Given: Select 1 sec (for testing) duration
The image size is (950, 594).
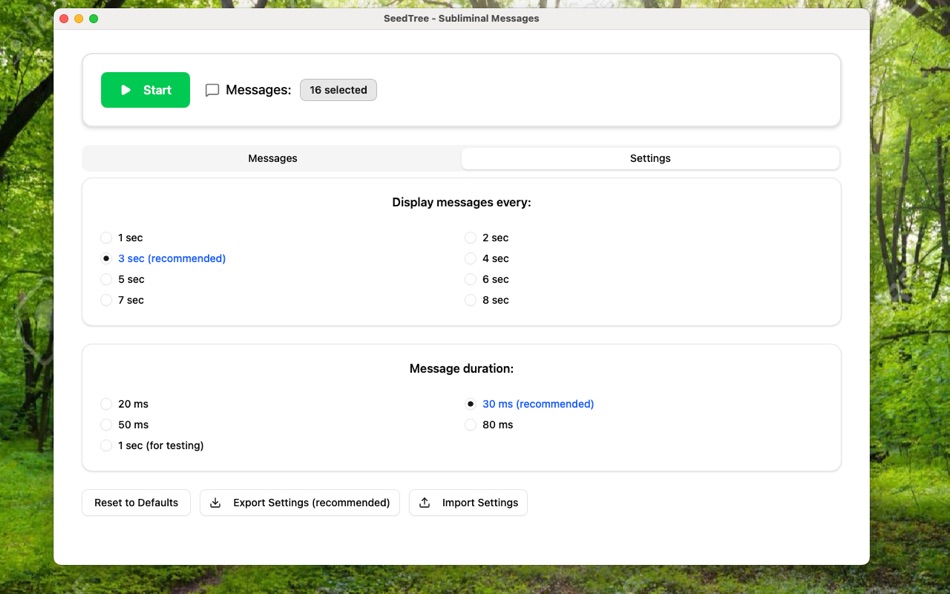Looking at the screenshot, I should 106,445.
